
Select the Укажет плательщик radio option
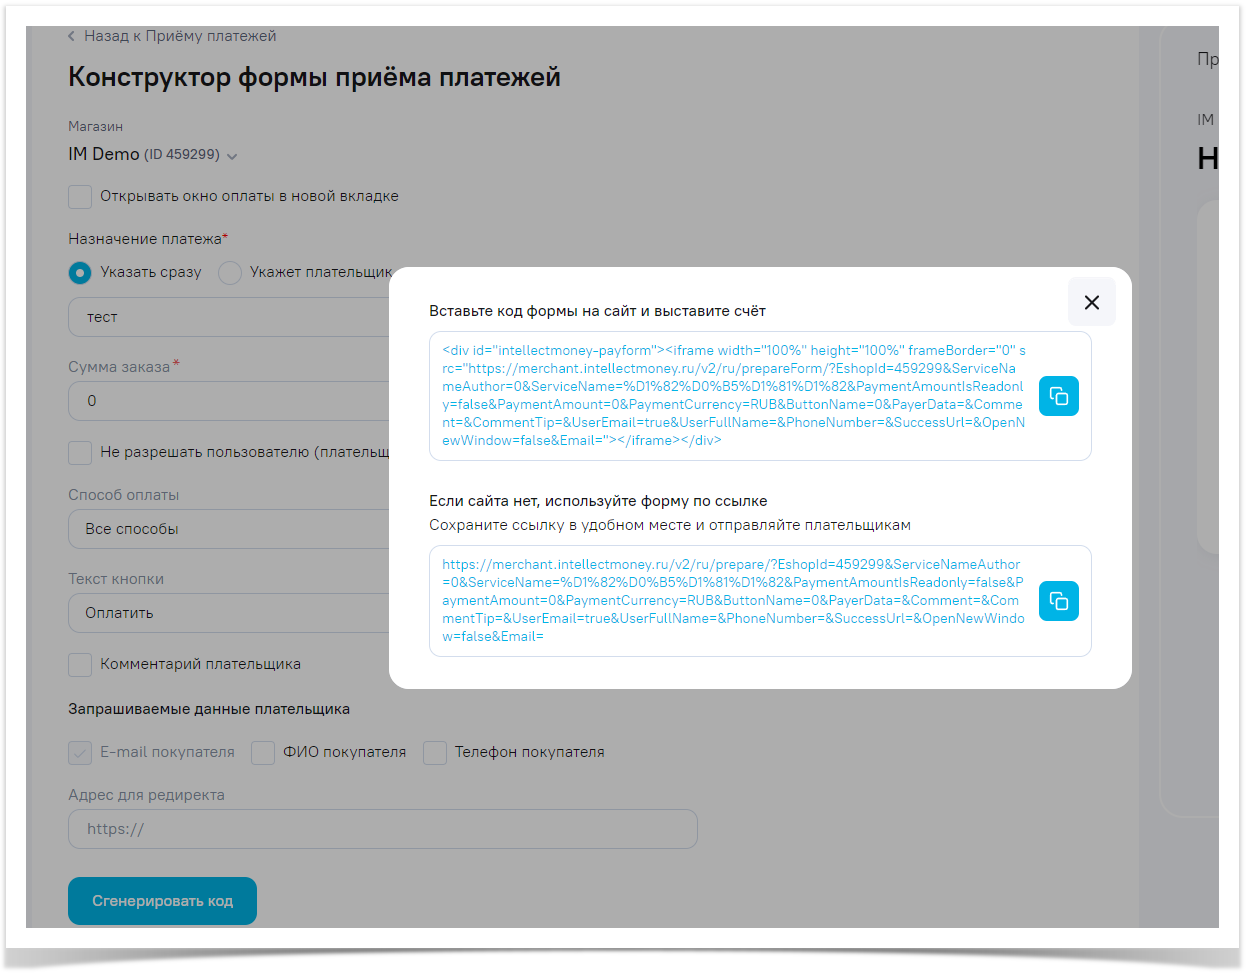230,272
